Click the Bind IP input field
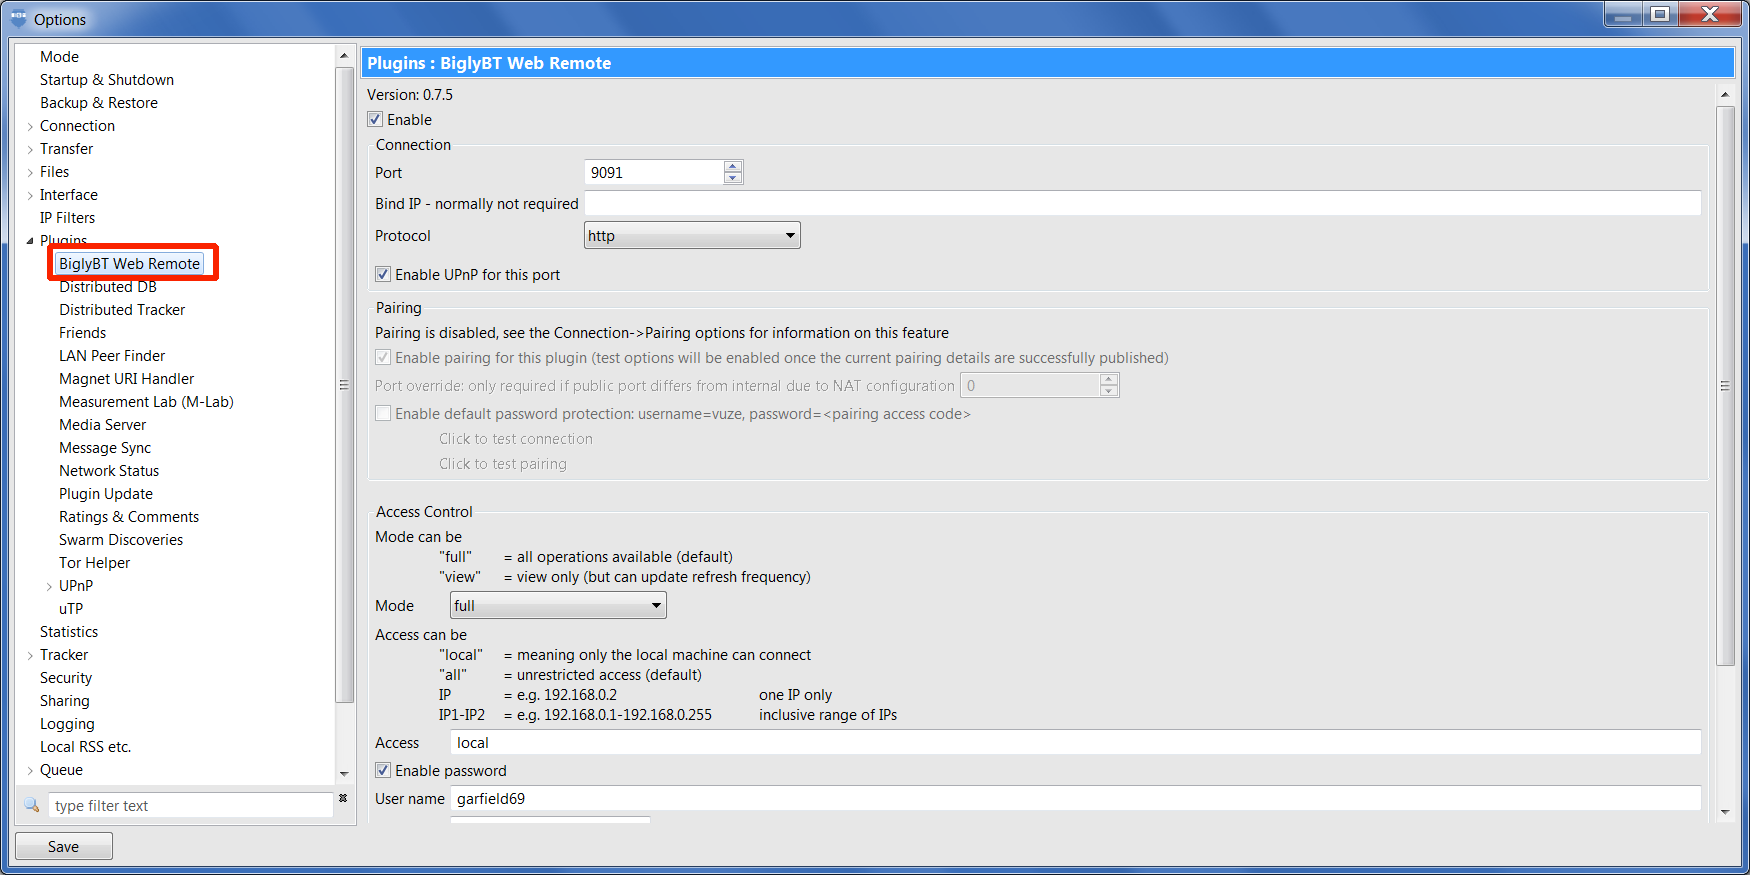The image size is (1750, 875). coord(1143,203)
